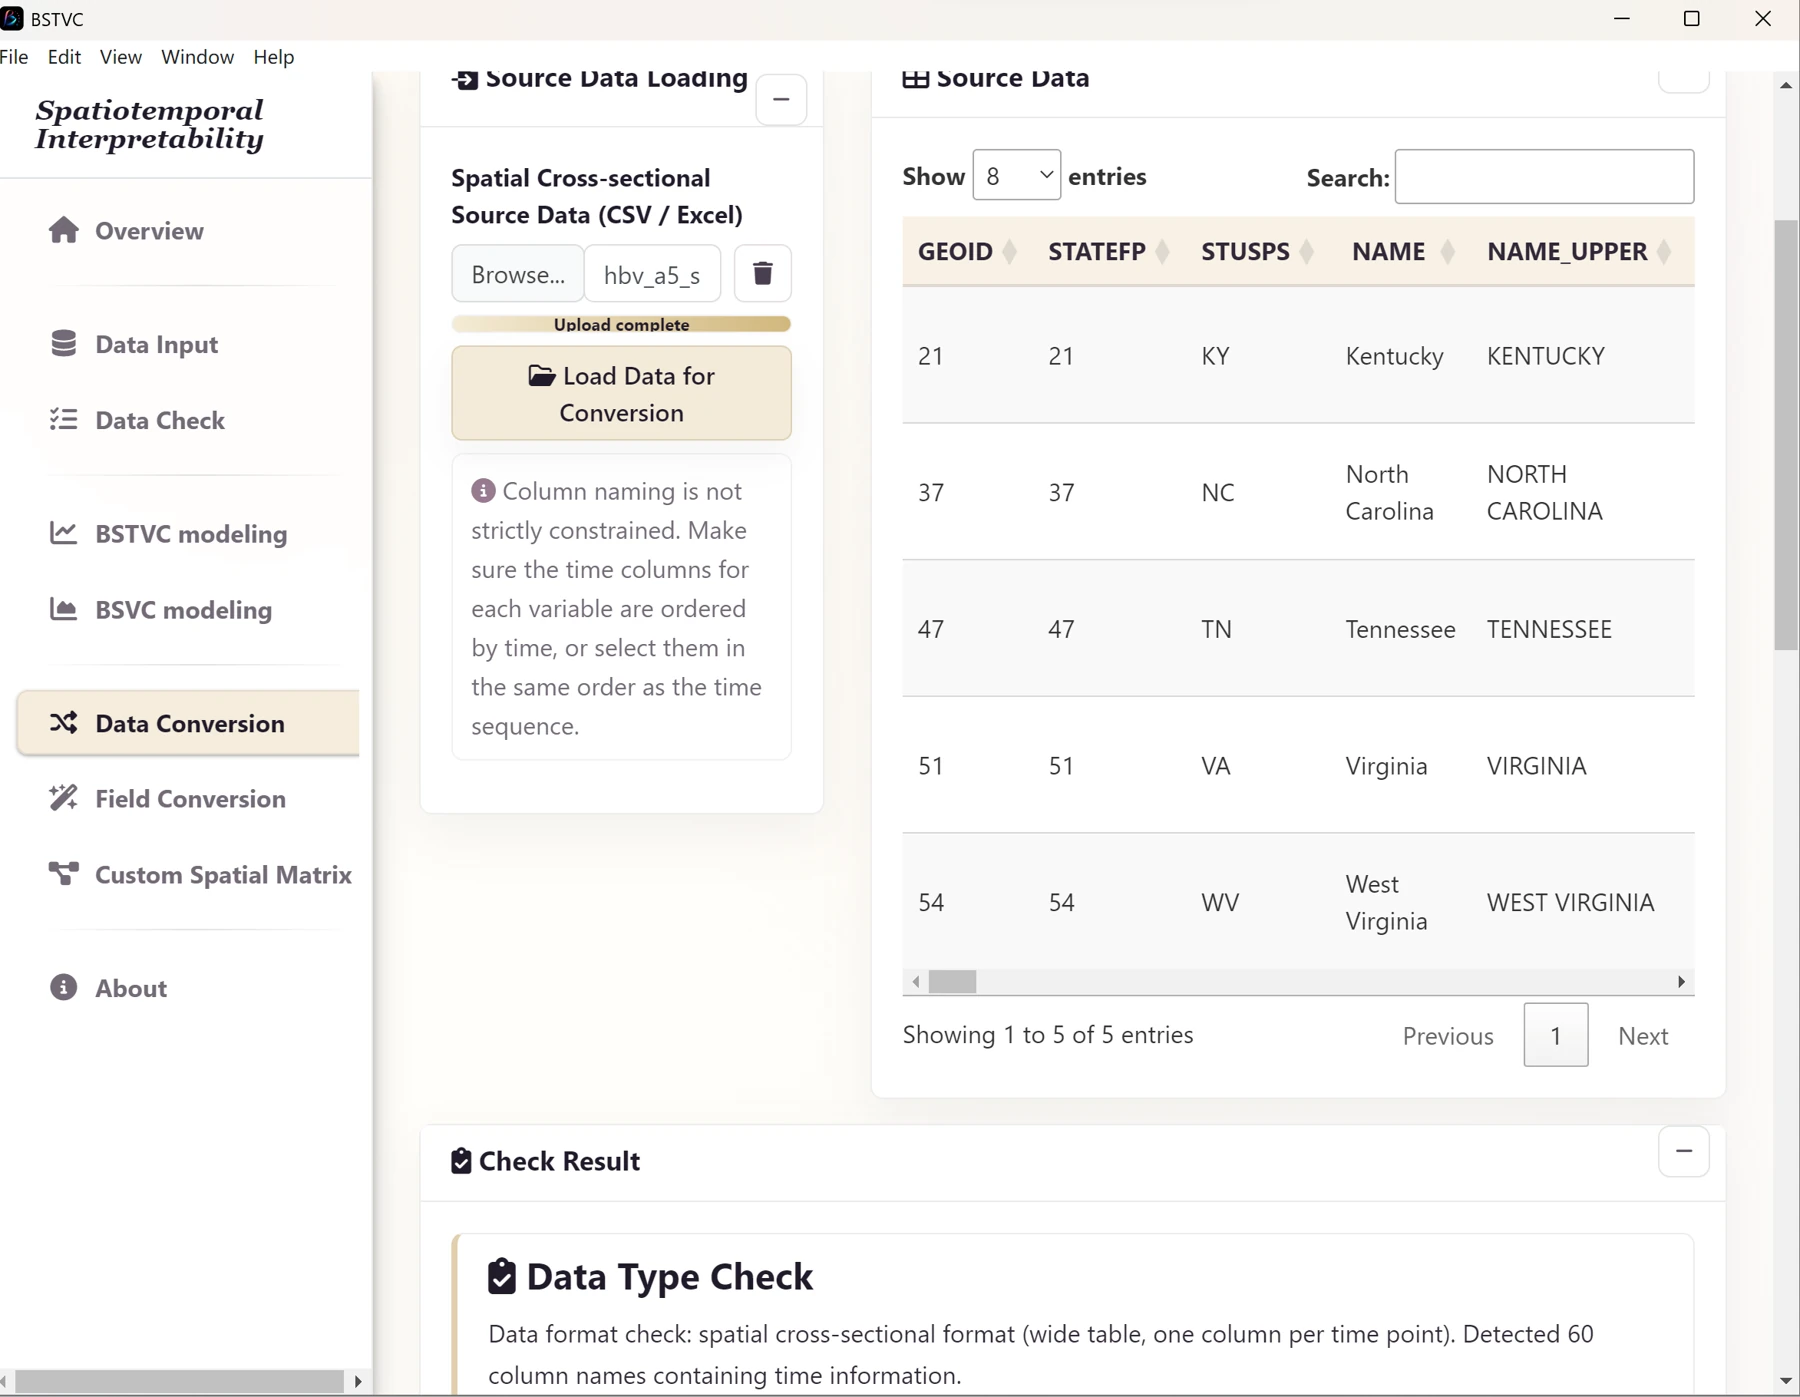Viewport: 1800px width, 1397px height.
Task: Sort table by GEOID column arrows
Action: tap(1010, 251)
